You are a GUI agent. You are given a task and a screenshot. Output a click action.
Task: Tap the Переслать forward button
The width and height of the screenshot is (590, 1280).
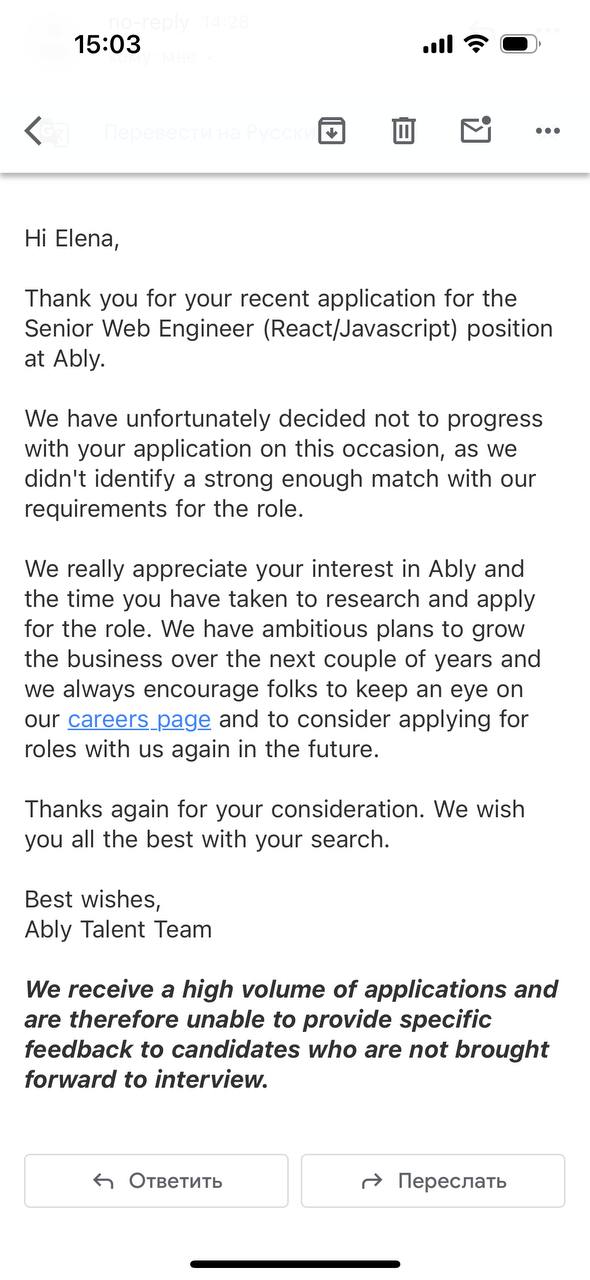click(433, 1181)
